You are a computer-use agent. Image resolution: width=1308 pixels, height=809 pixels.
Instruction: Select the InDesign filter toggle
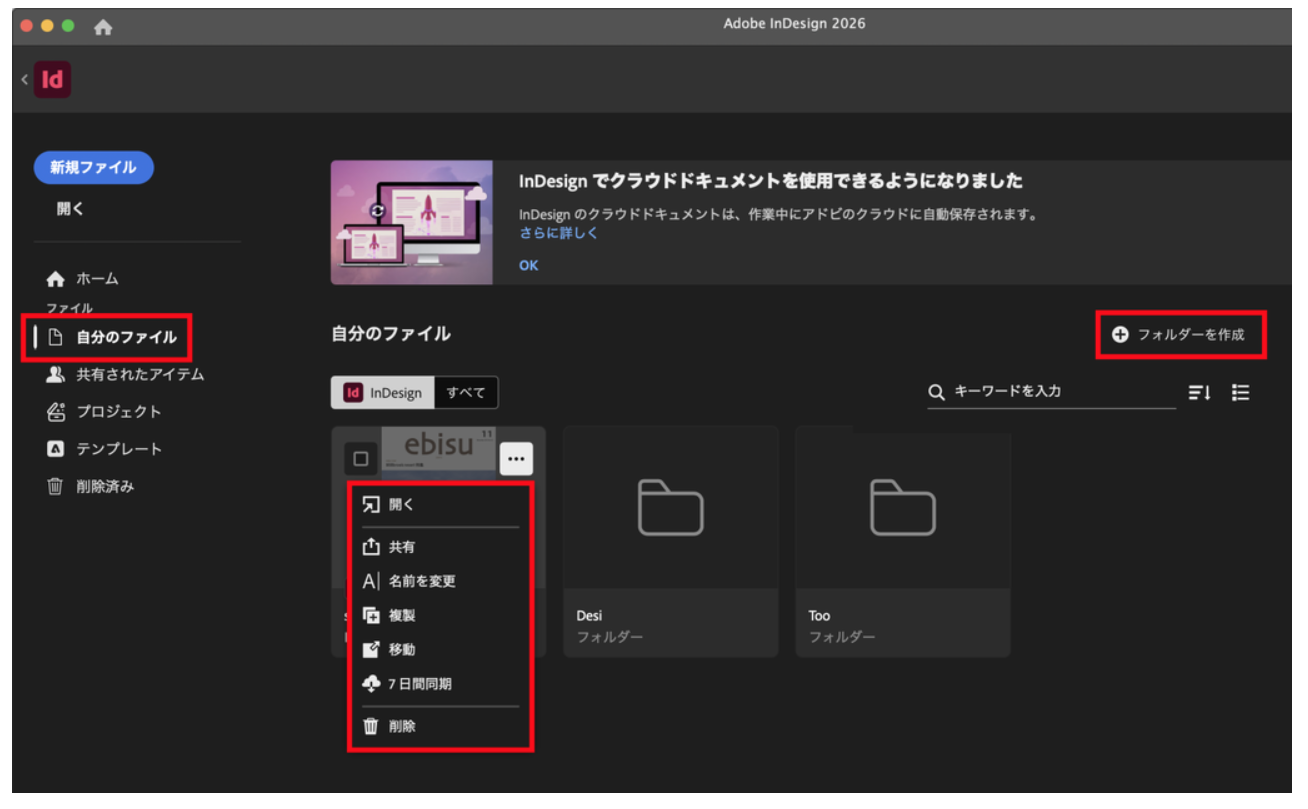pyautogui.click(x=384, y=393)
